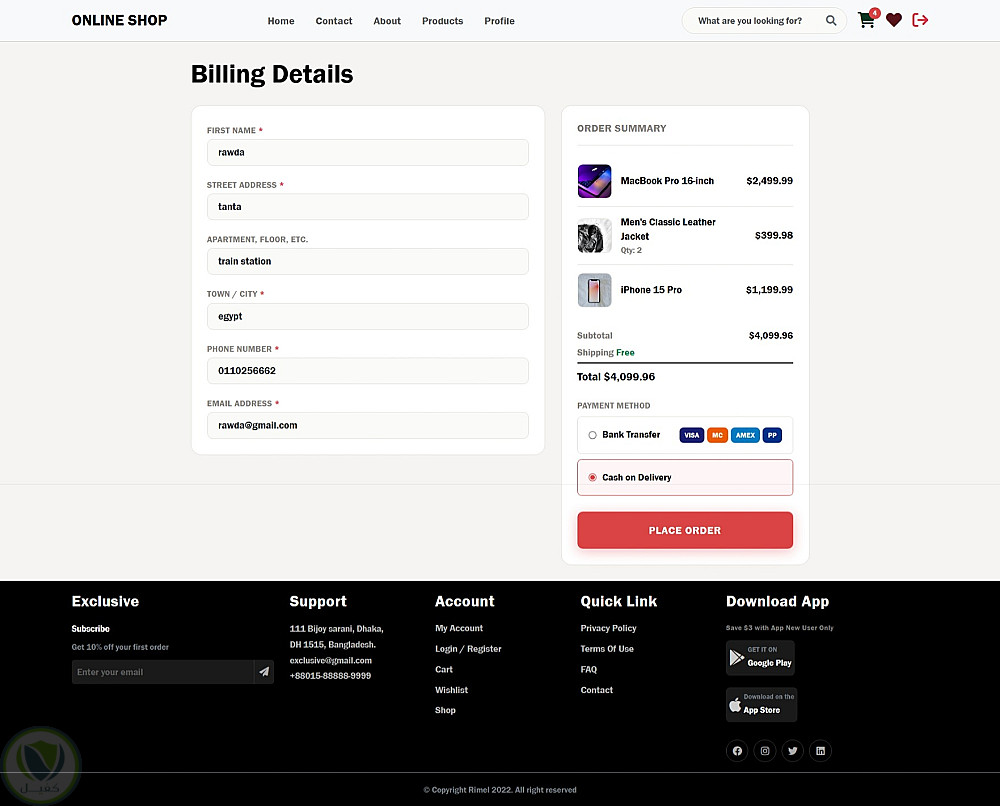Viewport: 1000px width, 806px height.
Task: Click the footer Enter your email field
Action: (x=163, y=672)
